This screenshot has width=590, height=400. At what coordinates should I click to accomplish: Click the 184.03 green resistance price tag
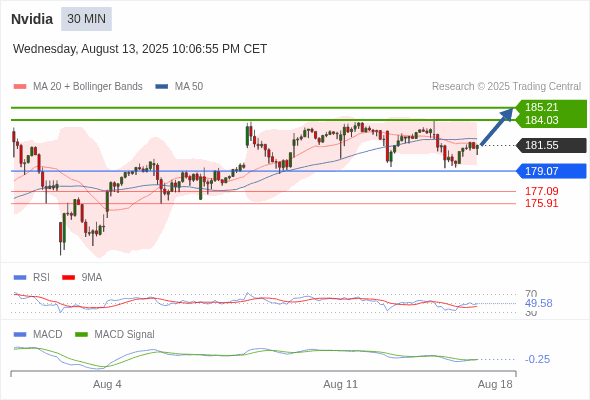[551, 120]
